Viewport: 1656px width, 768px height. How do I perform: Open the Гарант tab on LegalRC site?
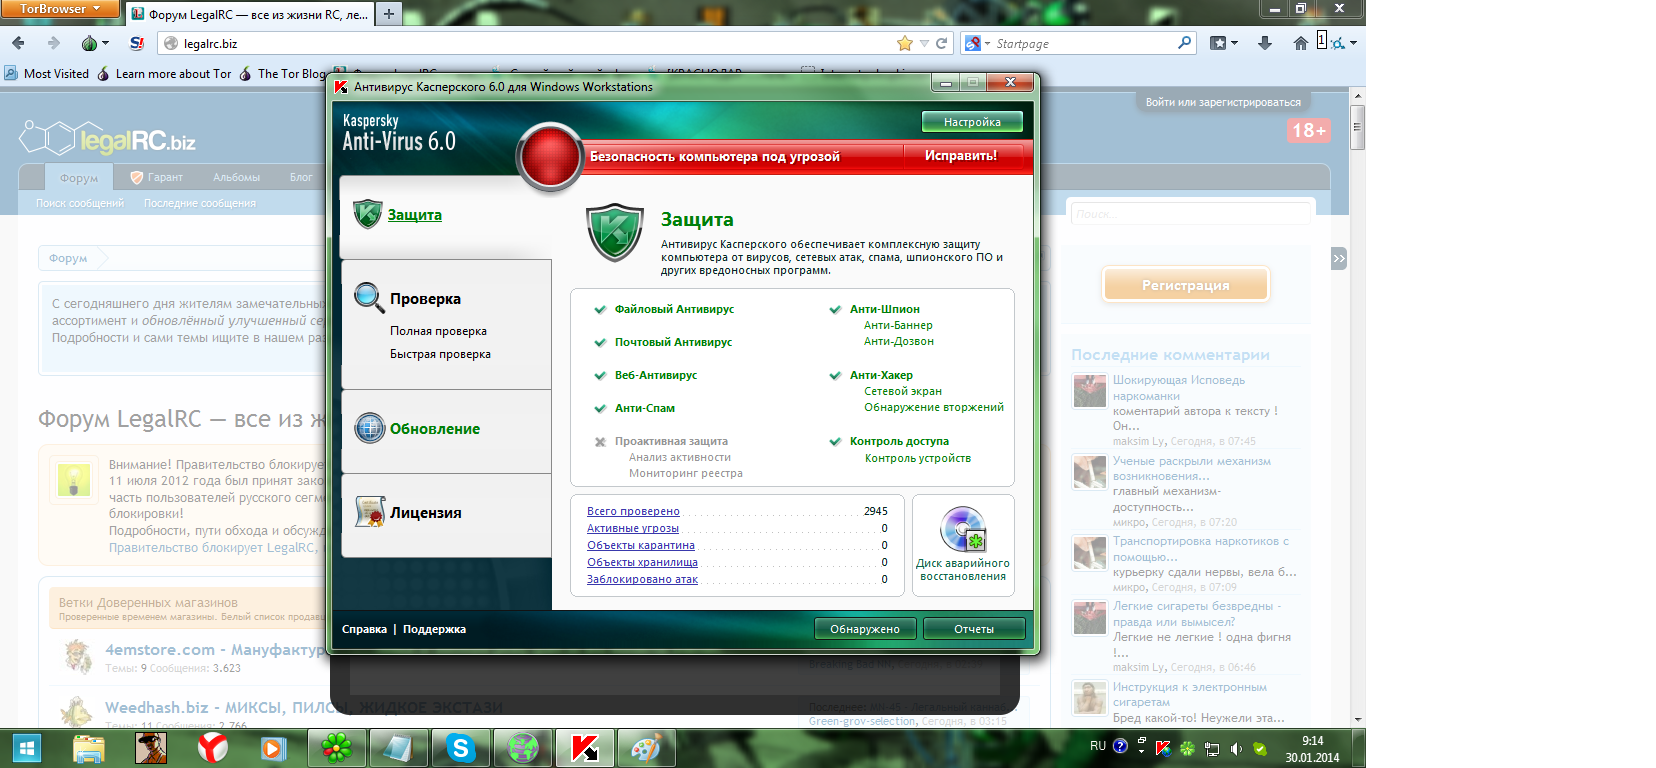pos(157,177)
